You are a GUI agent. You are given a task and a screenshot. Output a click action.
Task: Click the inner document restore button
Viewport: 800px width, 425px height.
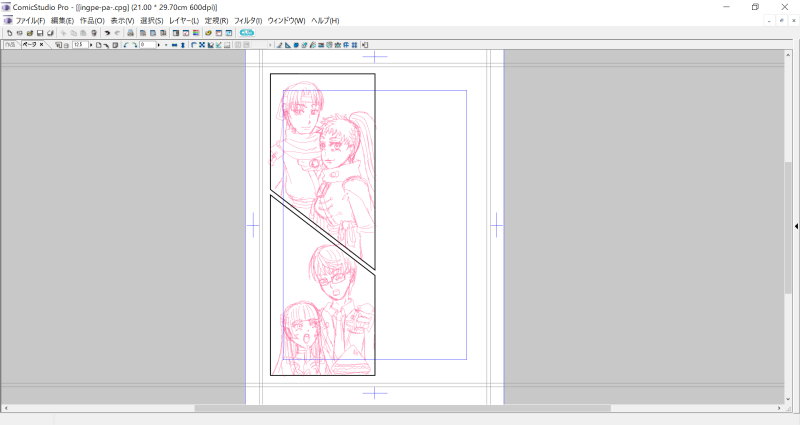(x=782, y=21)
